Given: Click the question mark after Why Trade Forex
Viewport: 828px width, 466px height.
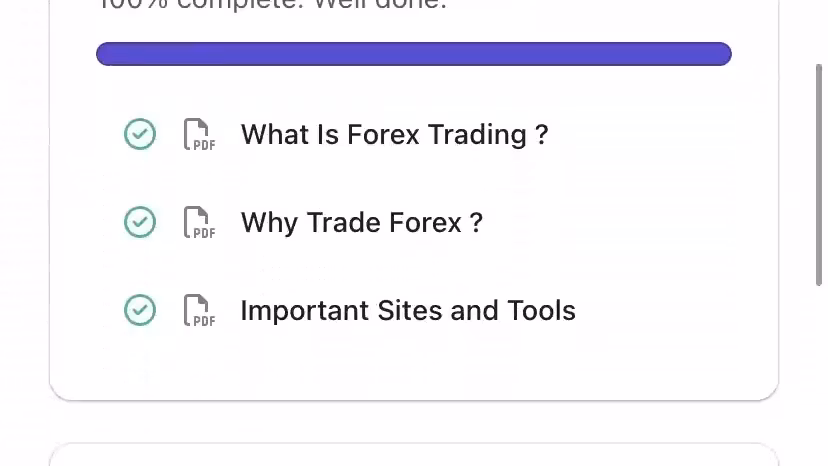Looking at the screenshot, I should tap(476, 222).
